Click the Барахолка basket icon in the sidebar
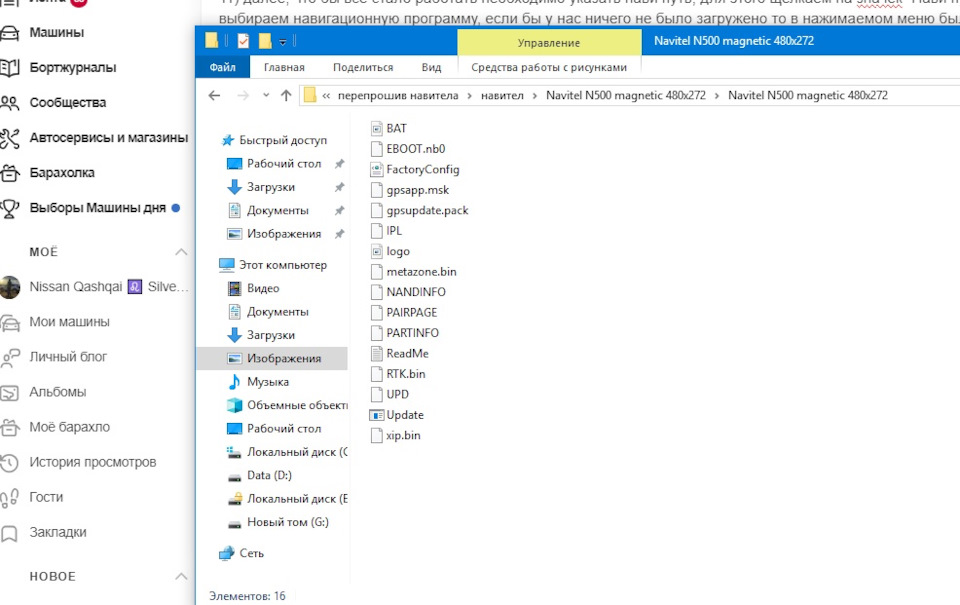 (10, 173)
